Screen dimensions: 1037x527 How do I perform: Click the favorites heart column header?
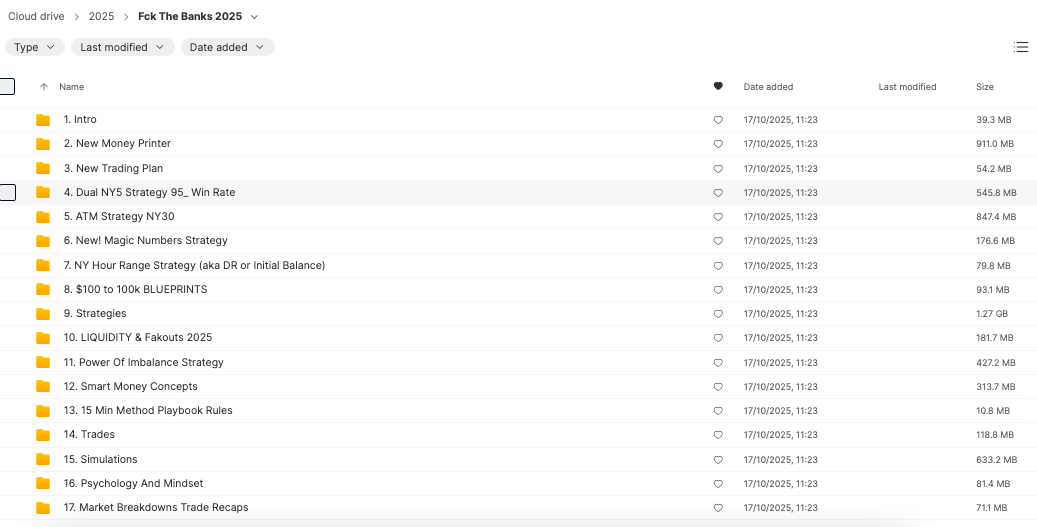click(718, 87)
